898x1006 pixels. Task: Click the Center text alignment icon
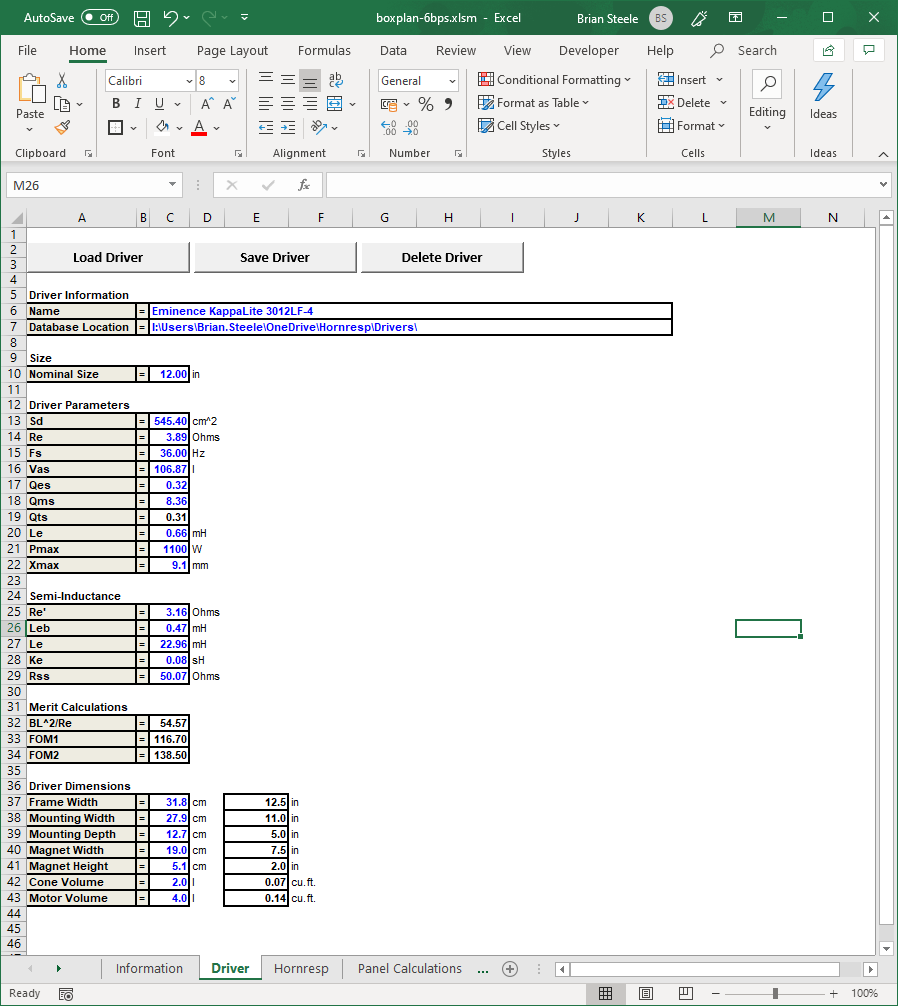(288, 104)
